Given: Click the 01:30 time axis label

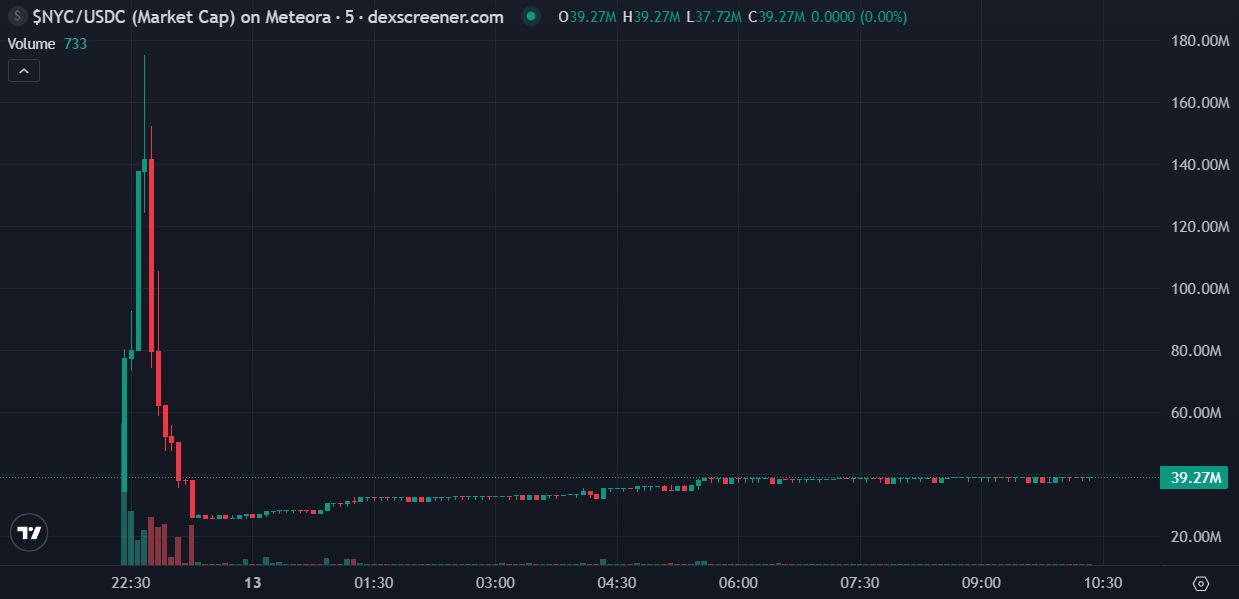Looking at the screenshot, I should coord(373,583).
